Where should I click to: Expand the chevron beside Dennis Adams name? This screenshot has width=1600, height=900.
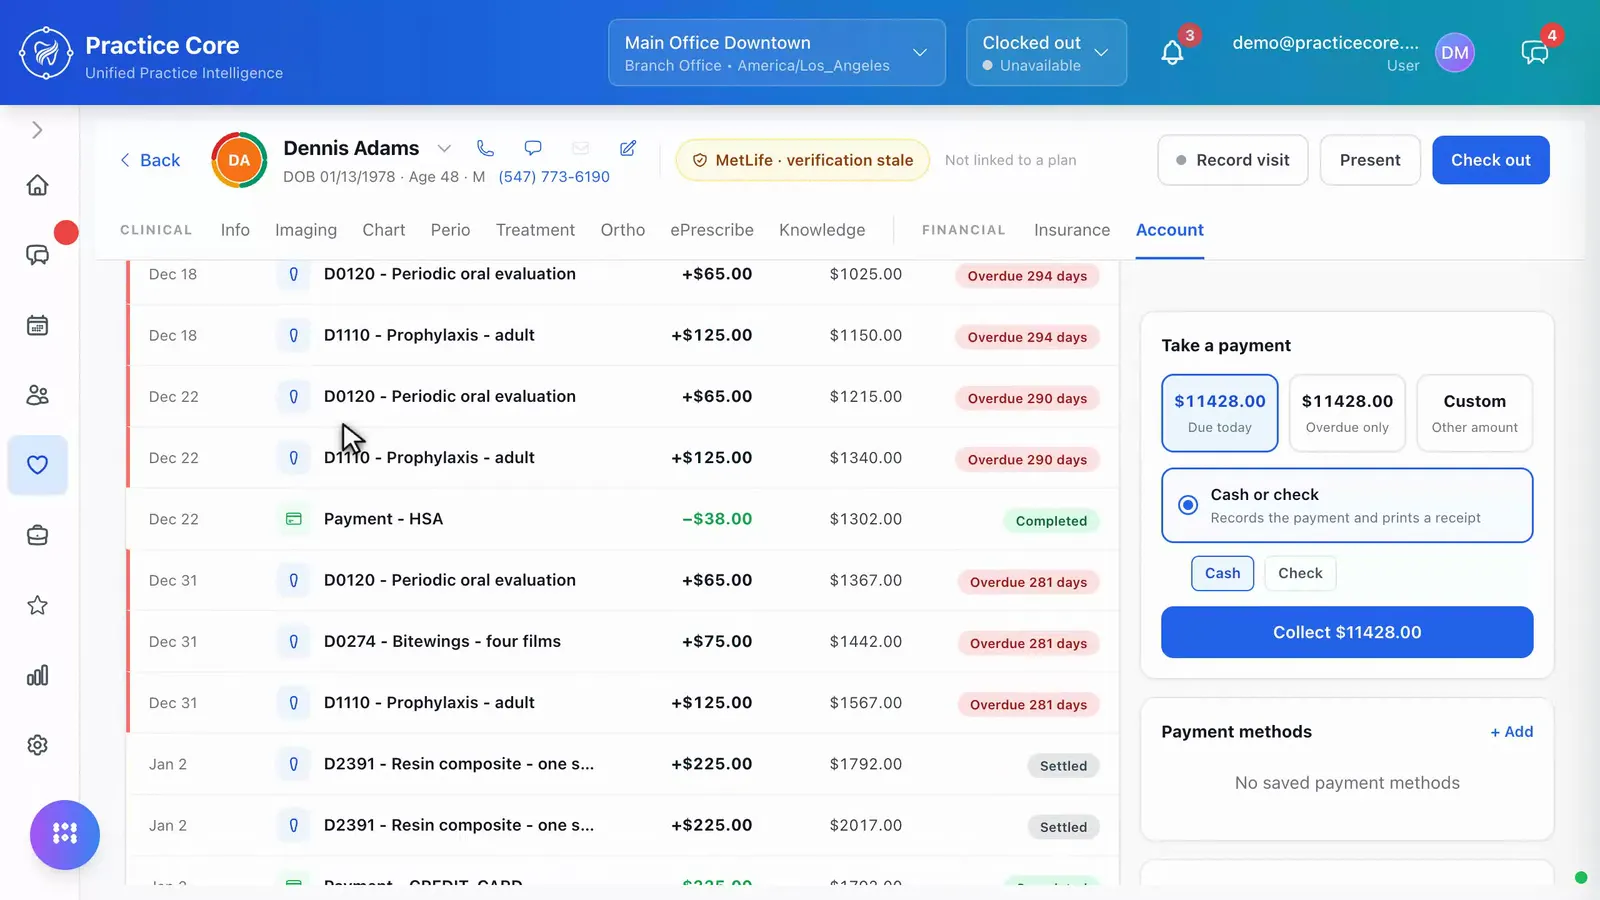pos(444,148)
